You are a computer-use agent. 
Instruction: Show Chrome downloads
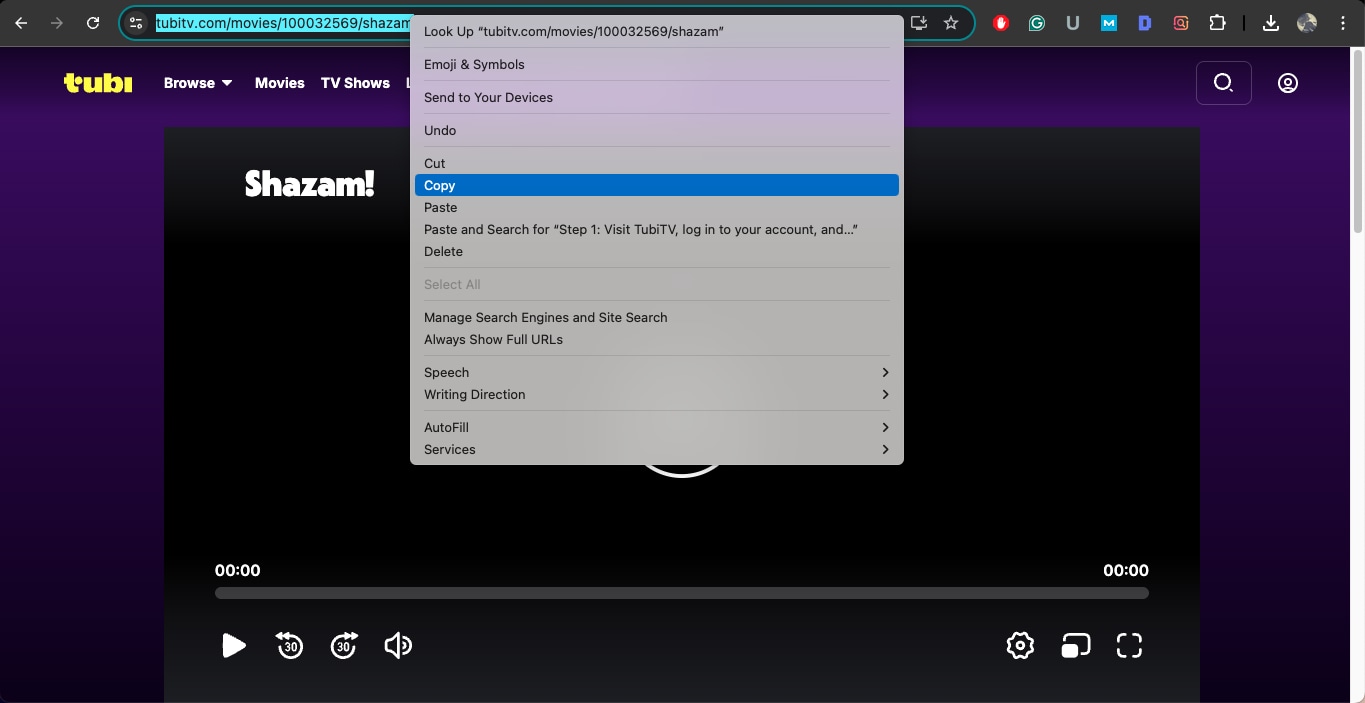click(x=1271, y=23)
